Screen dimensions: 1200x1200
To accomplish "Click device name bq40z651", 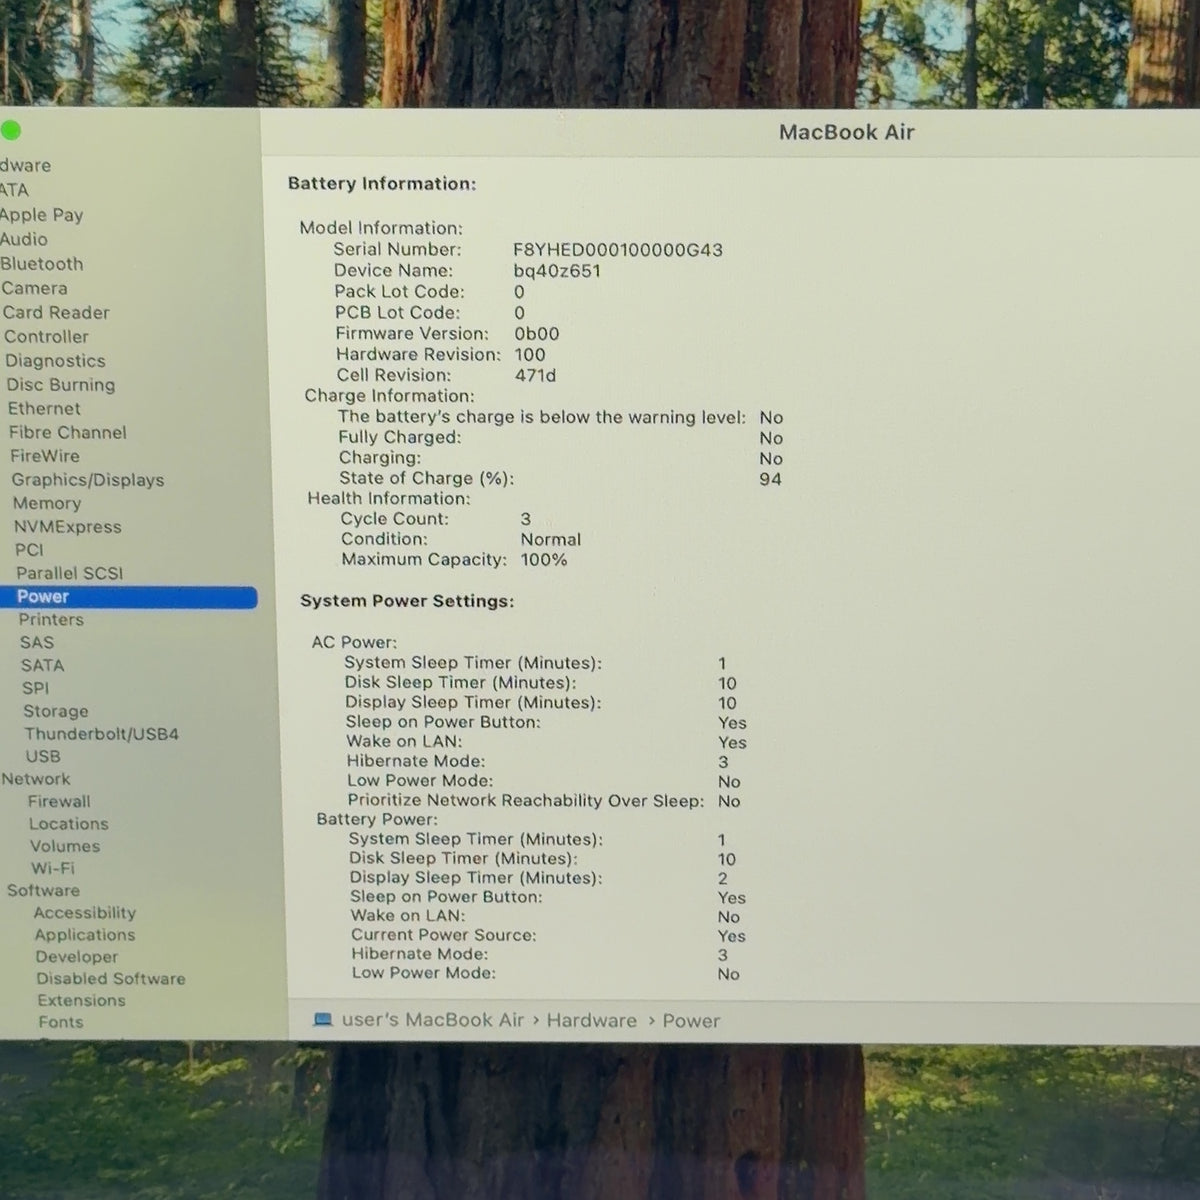I will point(557,271).
